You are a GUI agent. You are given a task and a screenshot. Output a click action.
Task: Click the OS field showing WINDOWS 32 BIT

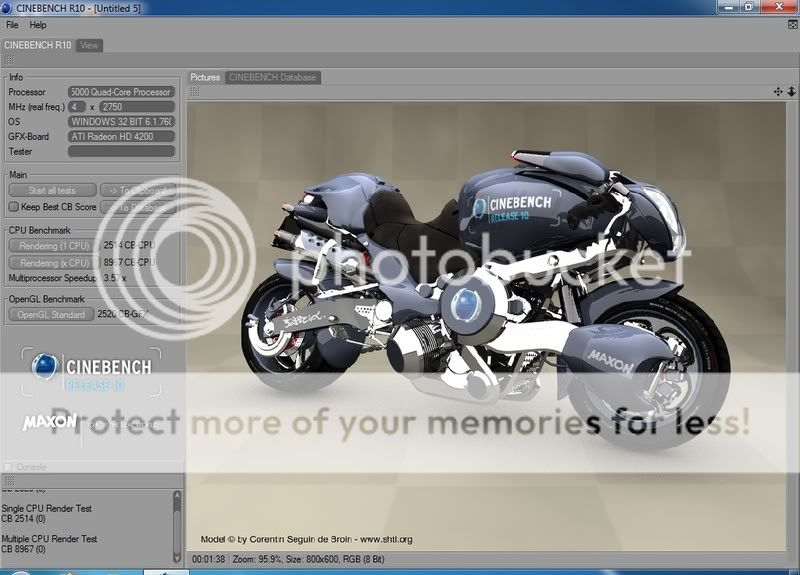click(x=121, y=121)
